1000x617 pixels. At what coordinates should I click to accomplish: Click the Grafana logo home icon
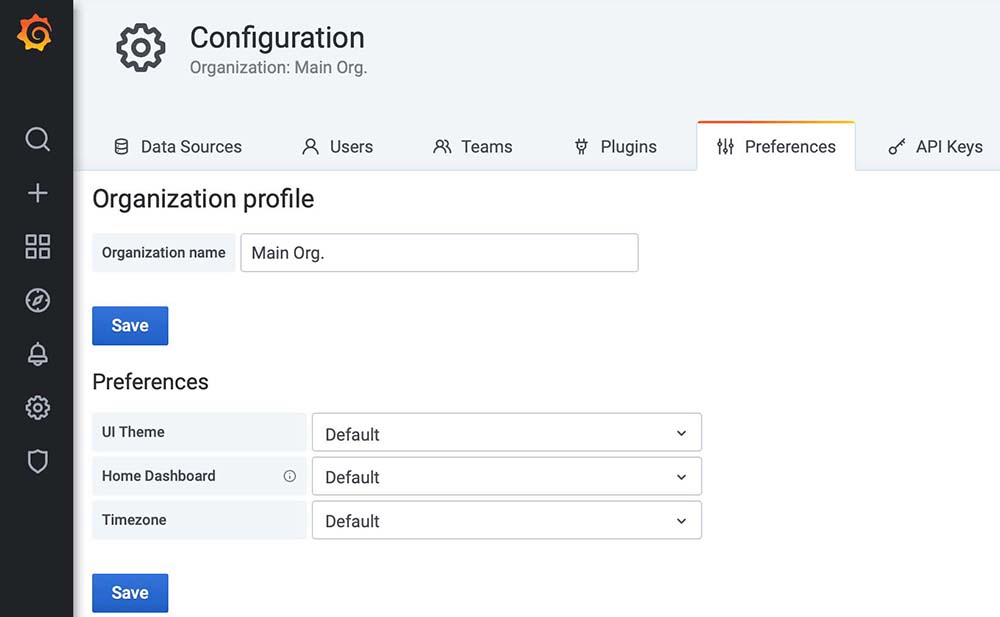pos(35,34)
